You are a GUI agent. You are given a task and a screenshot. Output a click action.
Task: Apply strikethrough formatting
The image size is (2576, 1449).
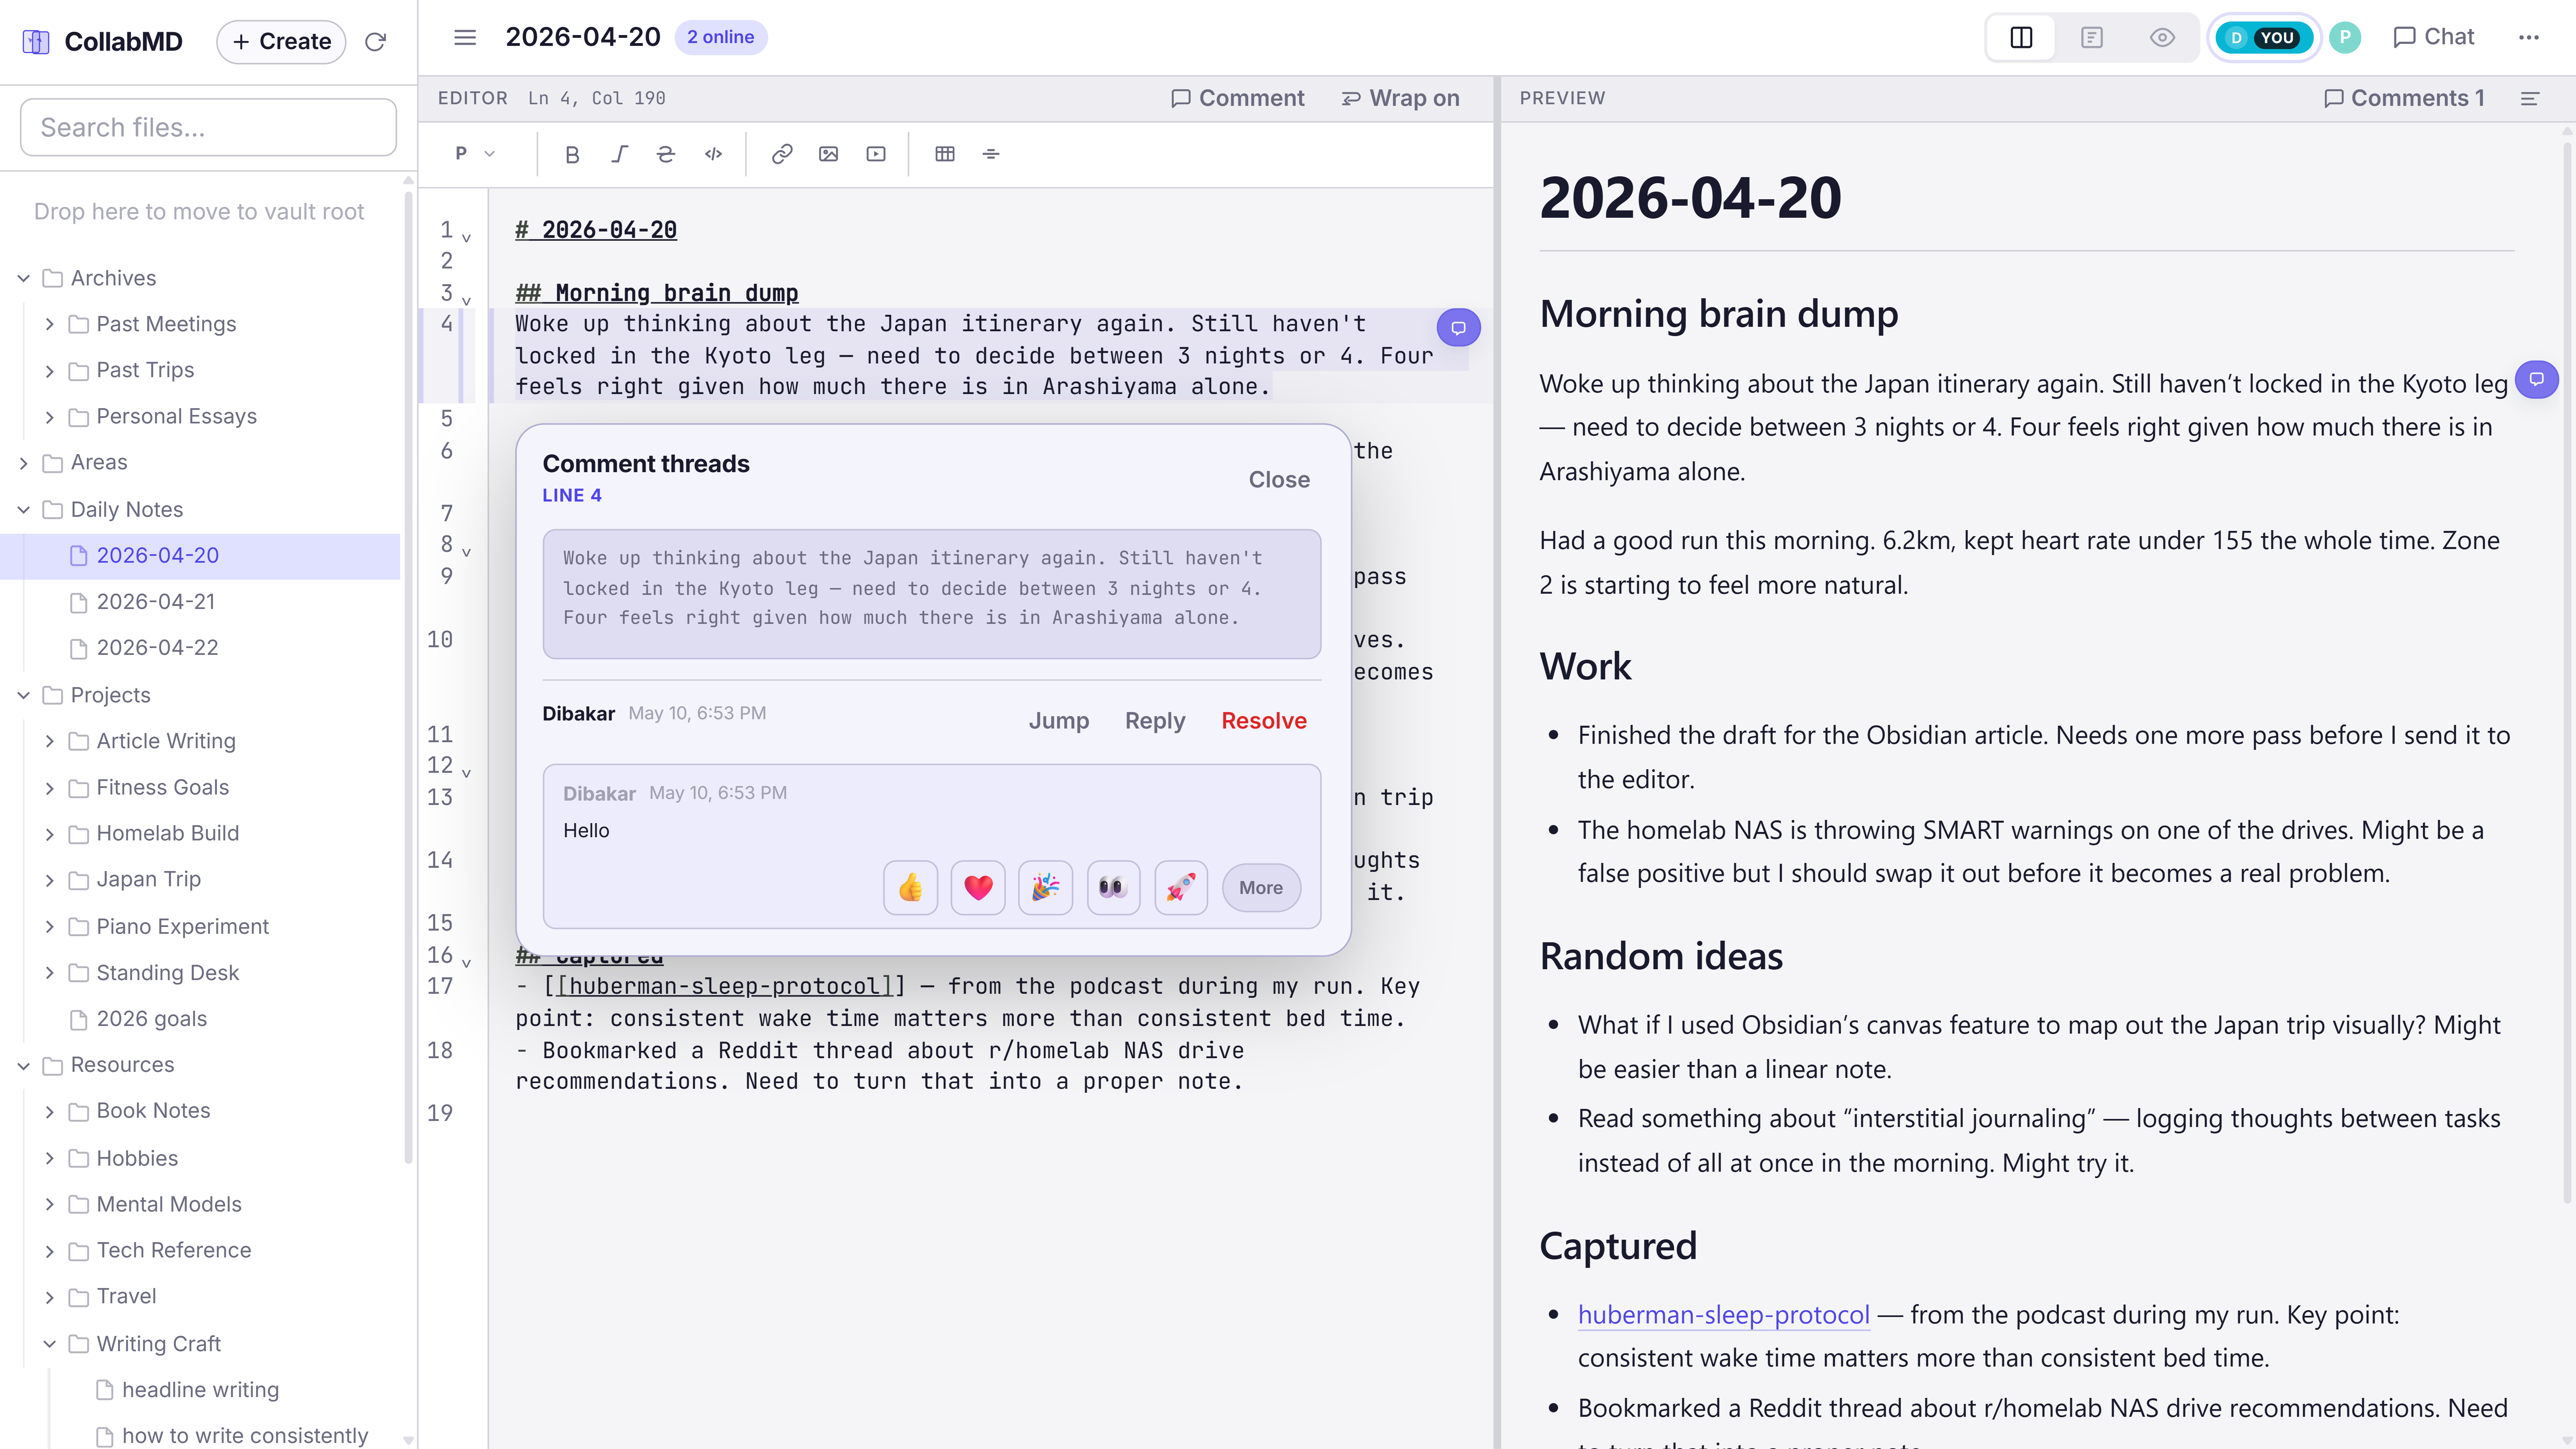666,154
